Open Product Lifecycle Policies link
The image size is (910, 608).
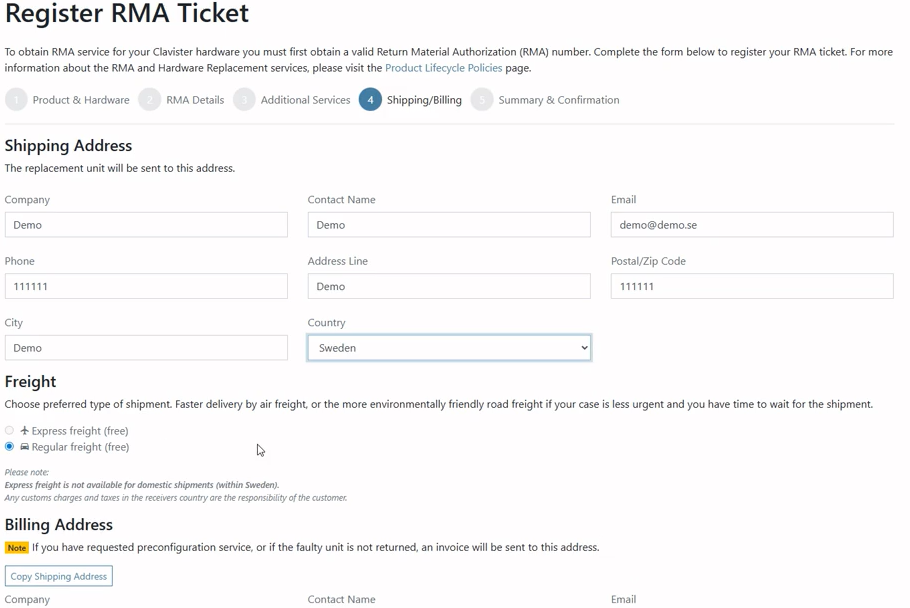(x=443, y=68)
